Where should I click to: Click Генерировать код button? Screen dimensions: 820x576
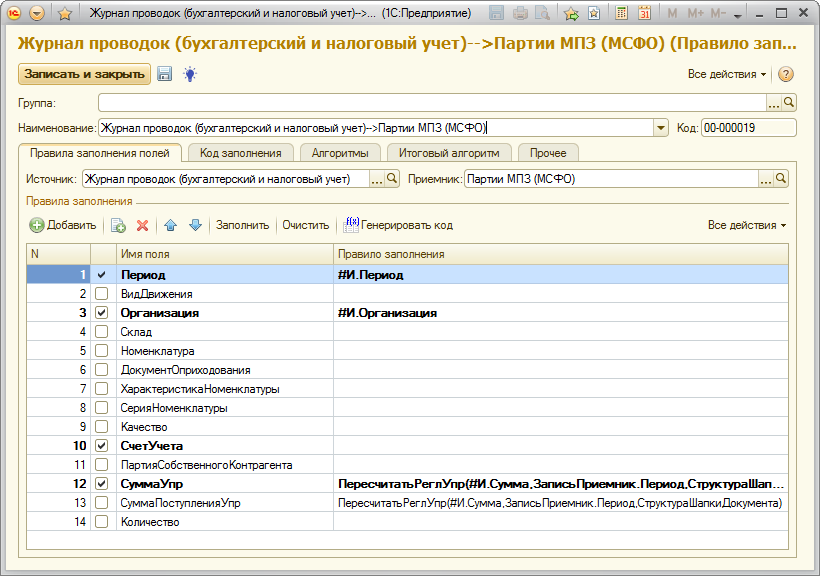coord(398,226)
